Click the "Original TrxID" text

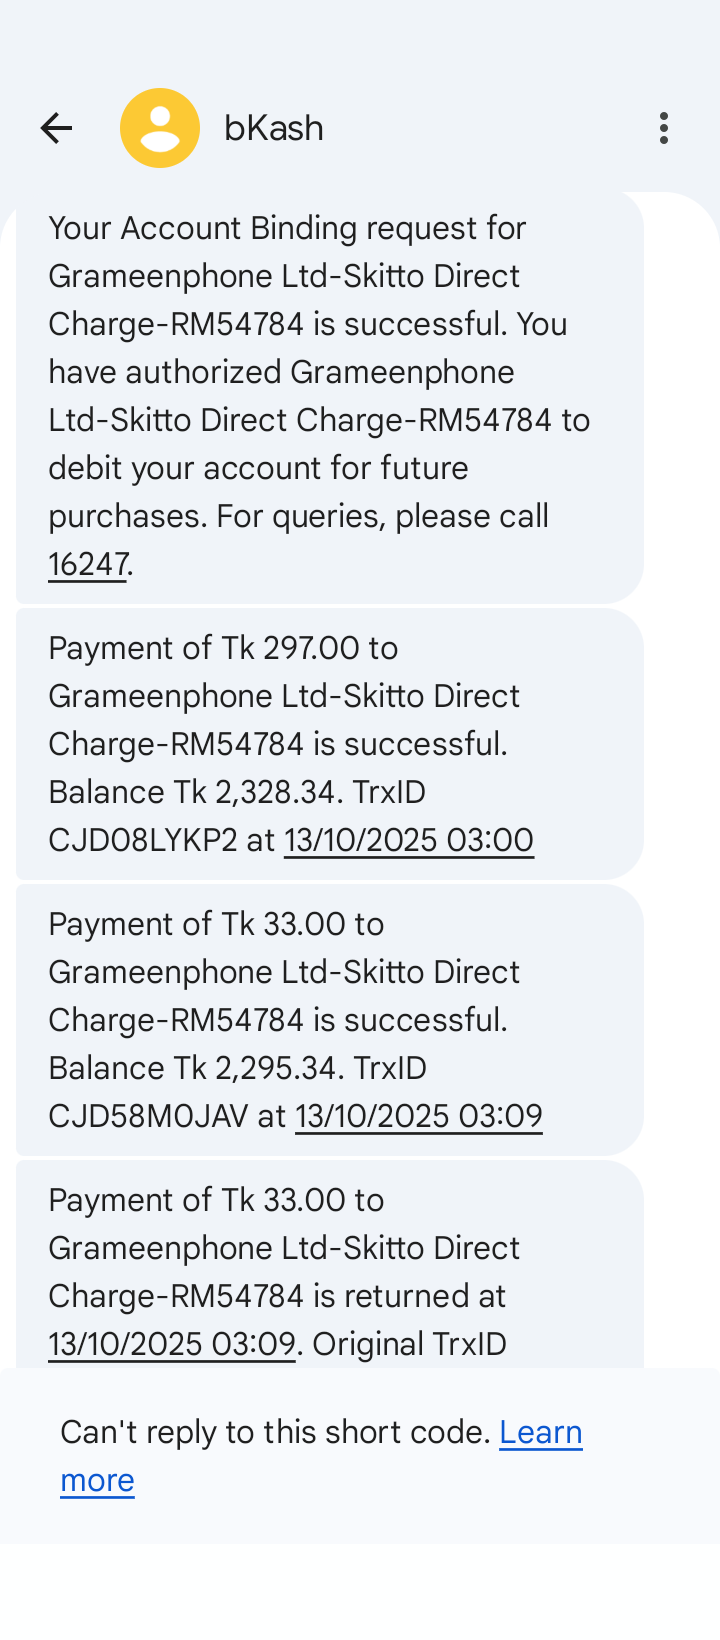410,1344
